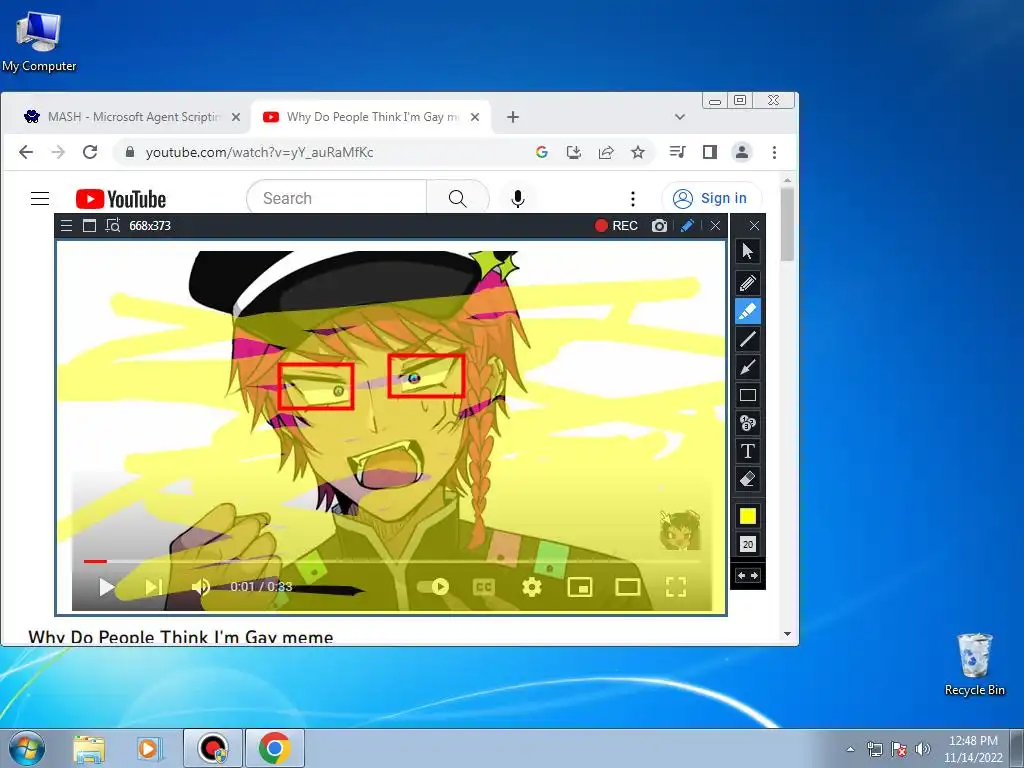Open the YouTube guide hamburger menu
1024x768 pixels.
(x=40, y=198)
